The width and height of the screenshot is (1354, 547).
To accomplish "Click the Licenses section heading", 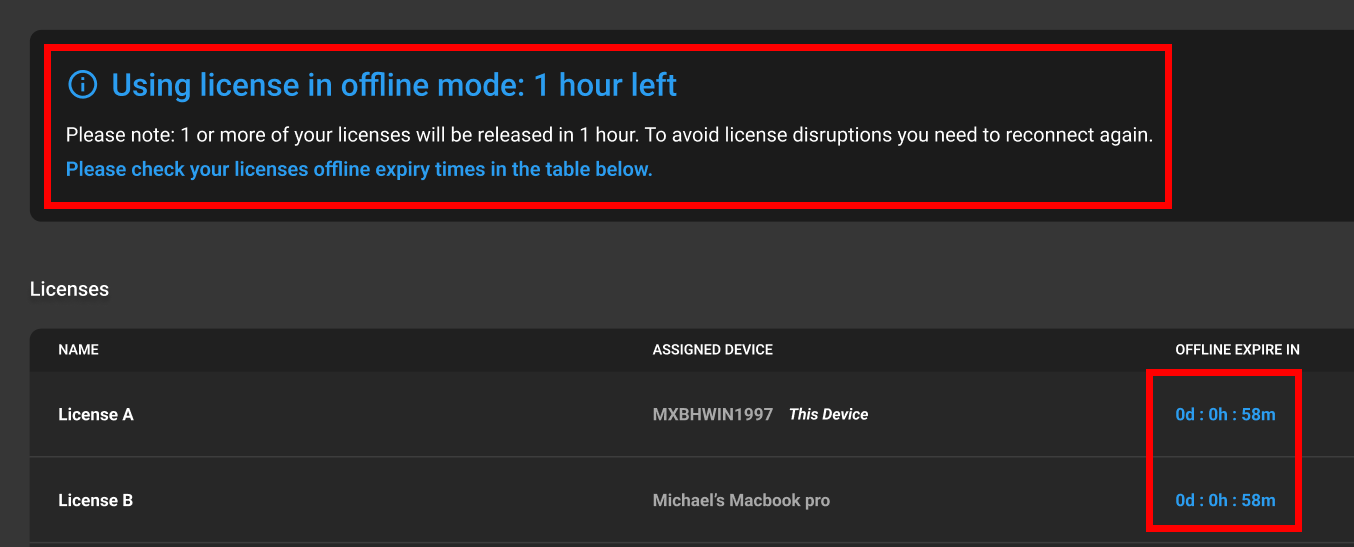I will [69, 289].
